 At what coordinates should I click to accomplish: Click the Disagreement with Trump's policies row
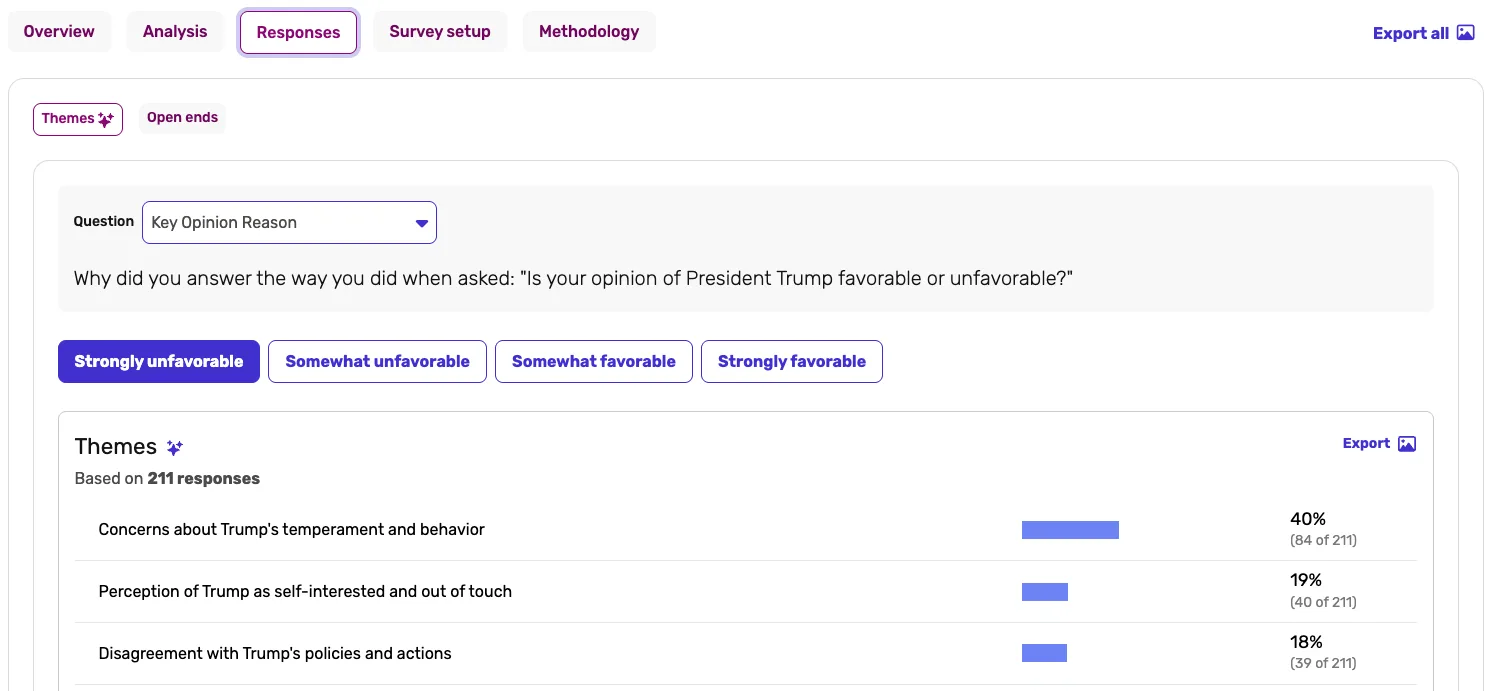point(275,654)
